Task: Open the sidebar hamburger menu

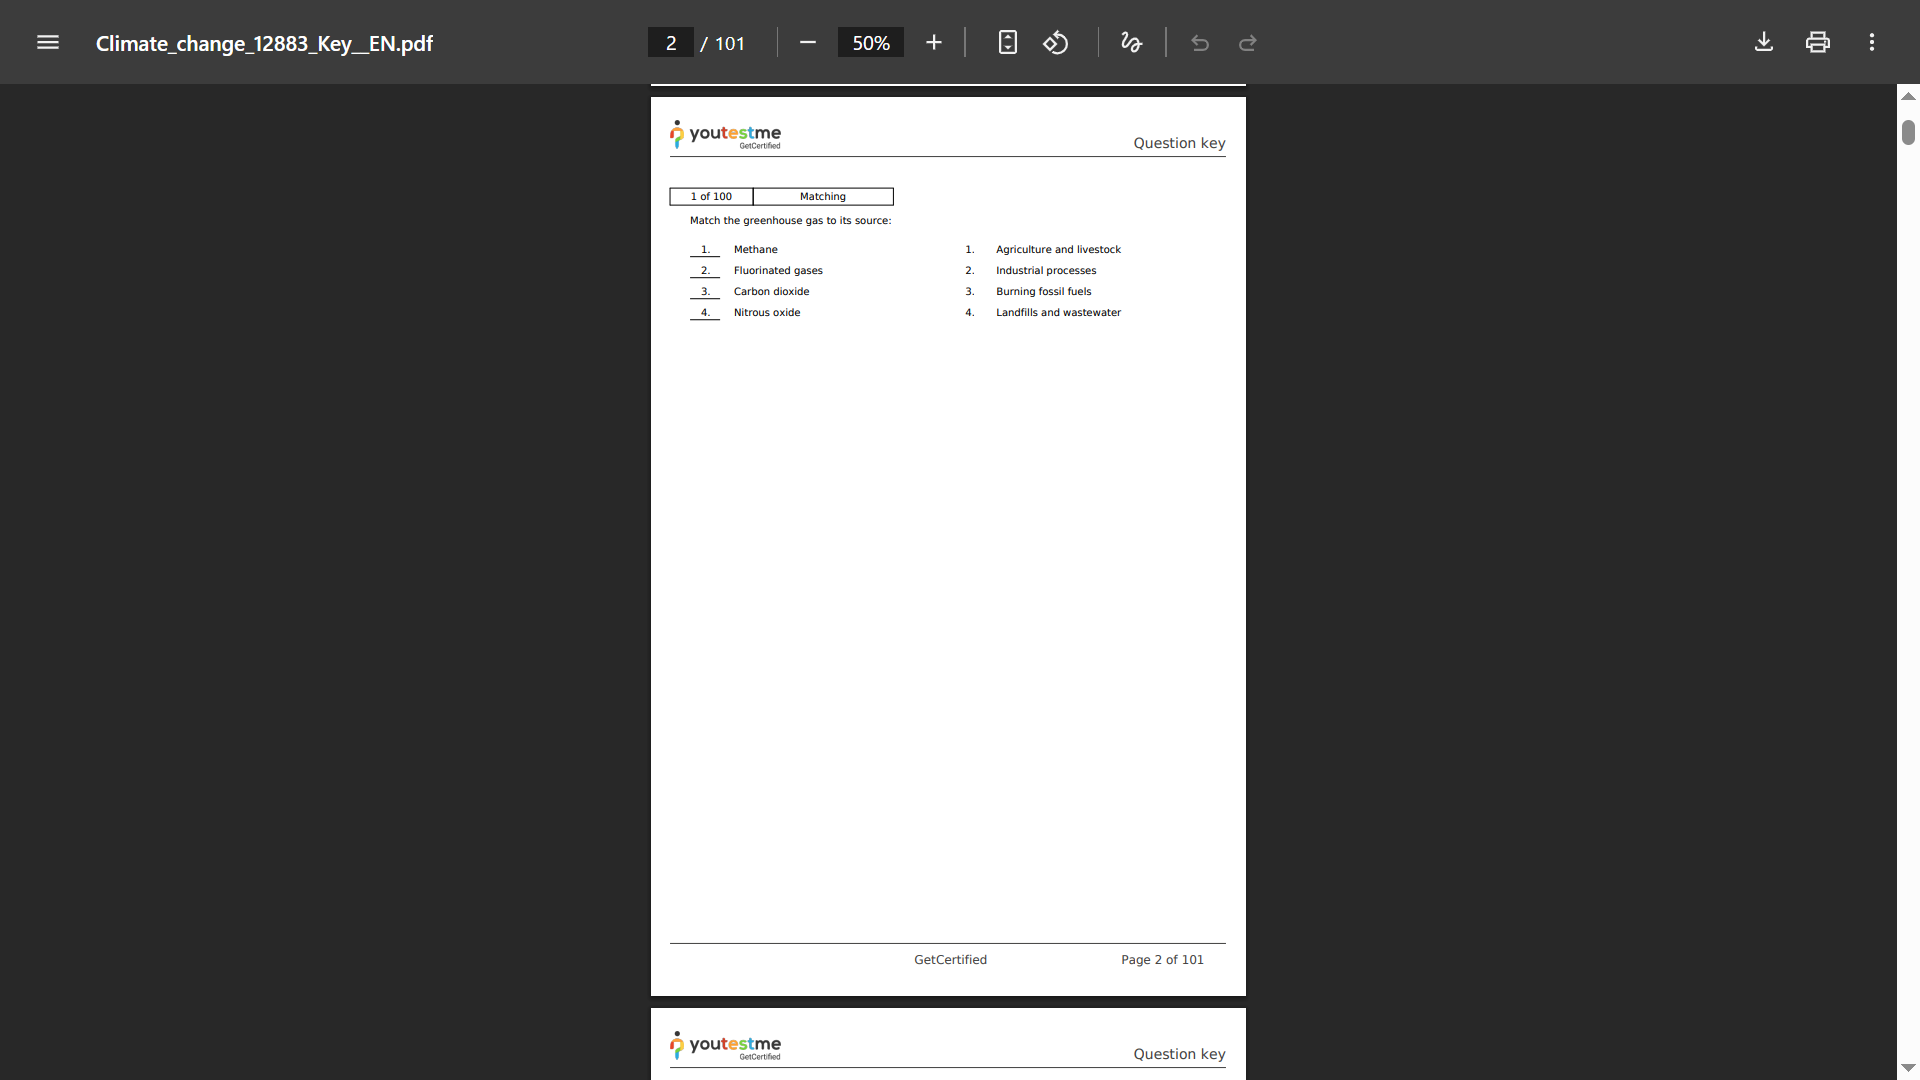Action: click(47, 42)
